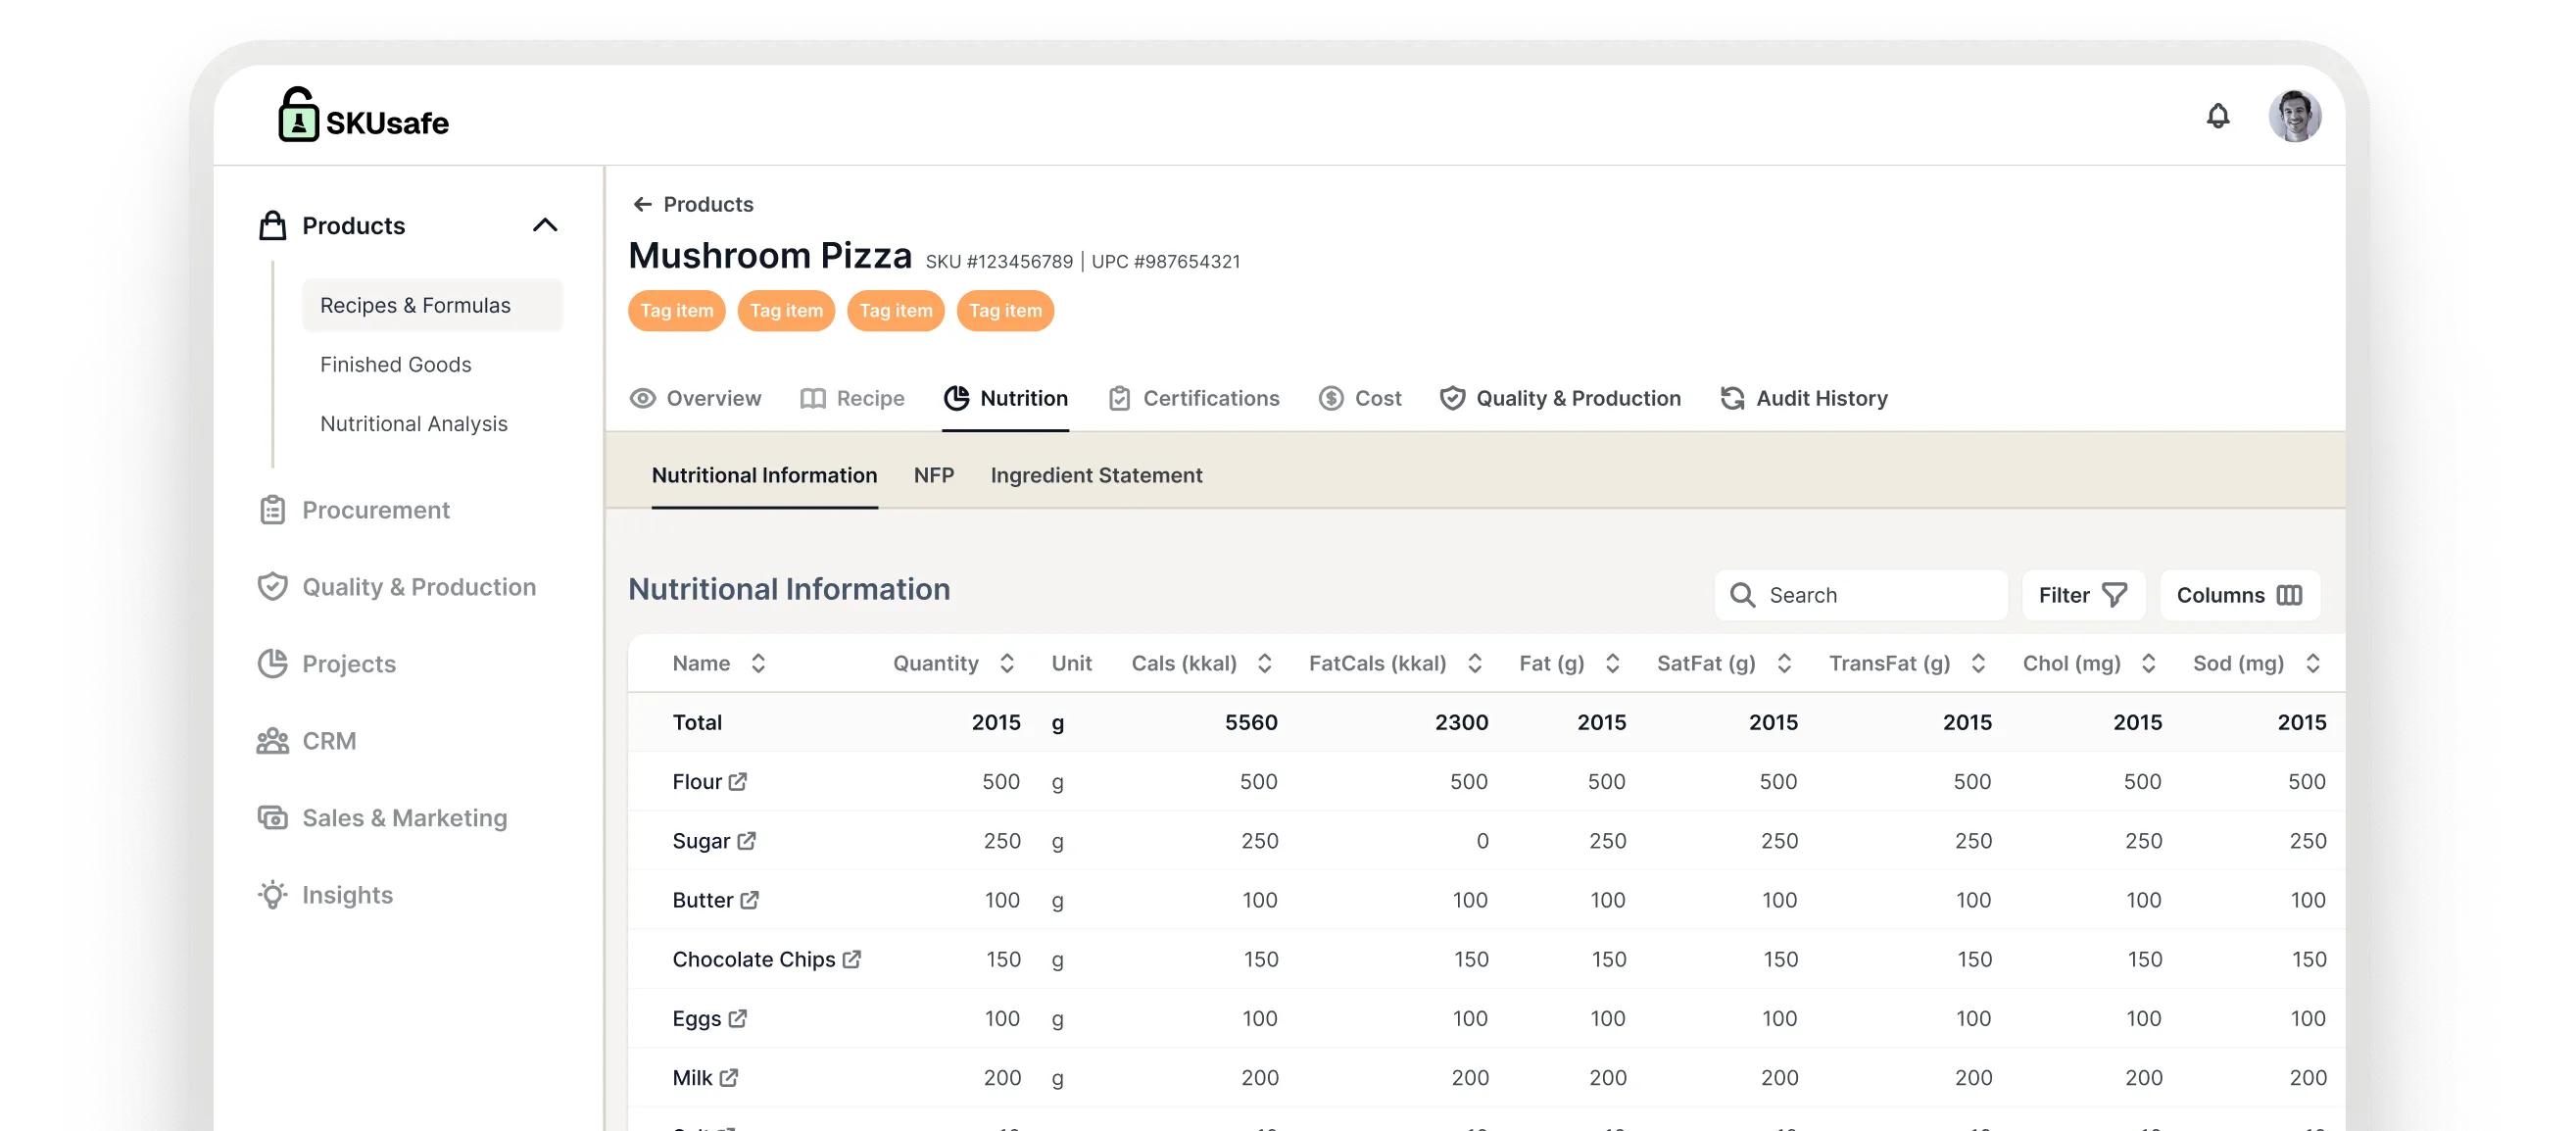Click the Search input field

[1861, 595]
